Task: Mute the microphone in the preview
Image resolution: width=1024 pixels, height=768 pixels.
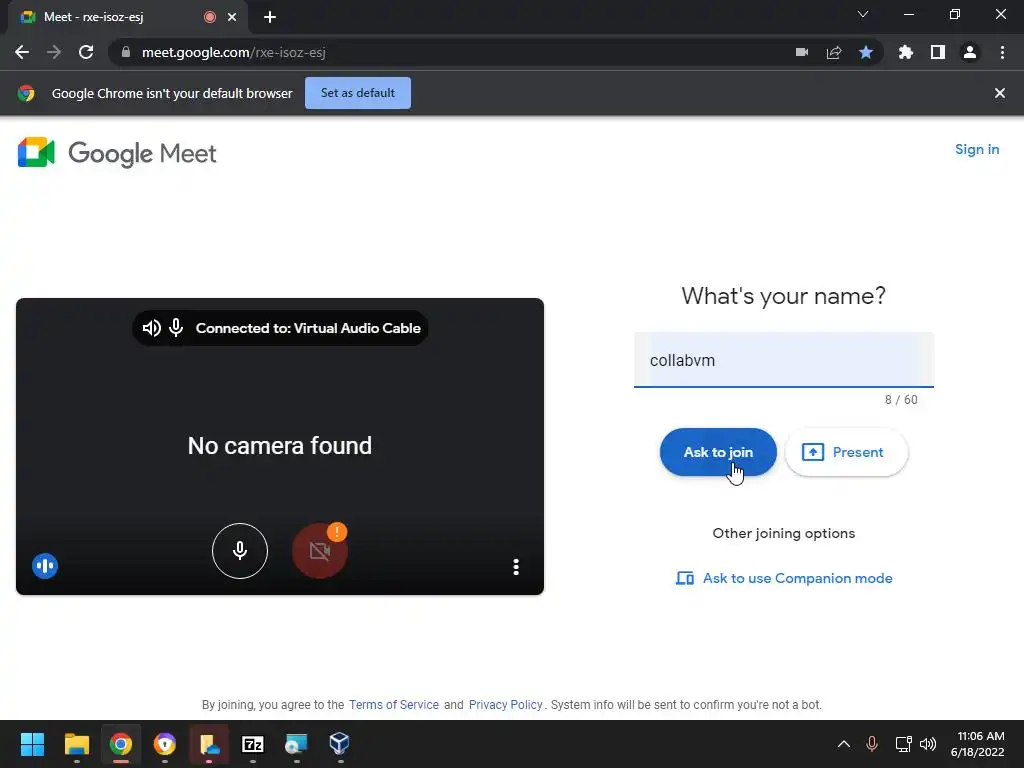Action: click(240, 551)
